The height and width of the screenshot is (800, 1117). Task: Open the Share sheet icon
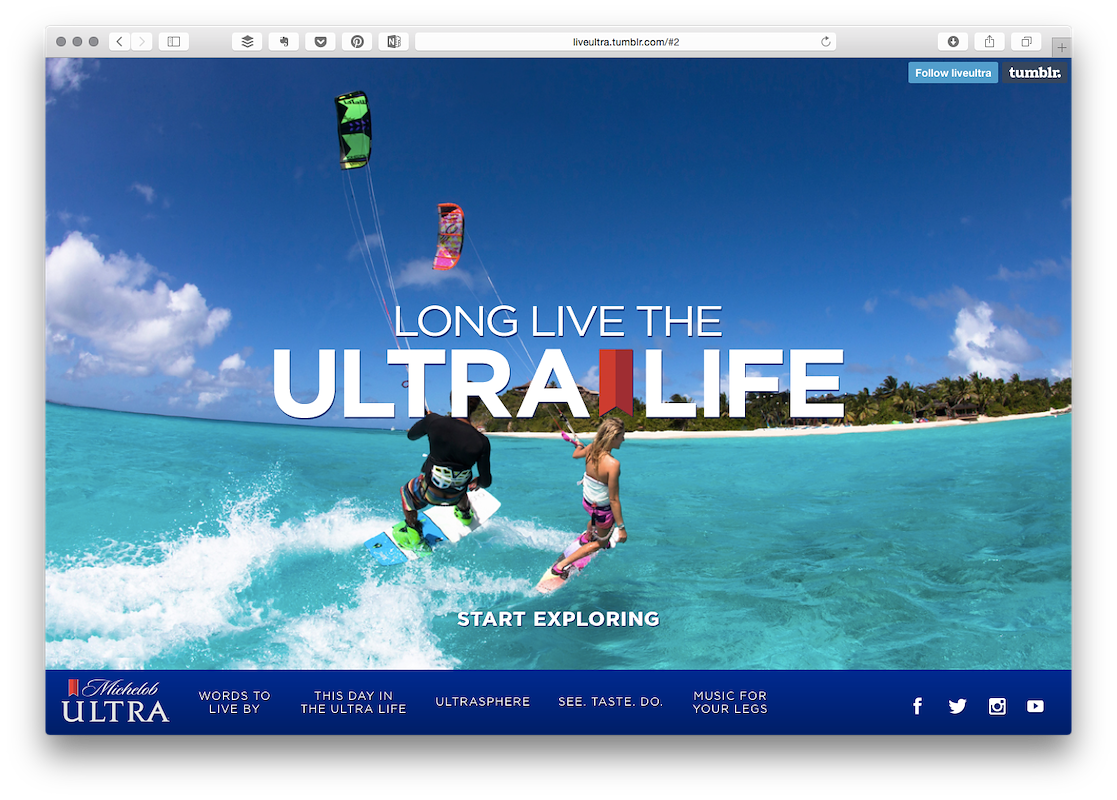coord(989,41)
